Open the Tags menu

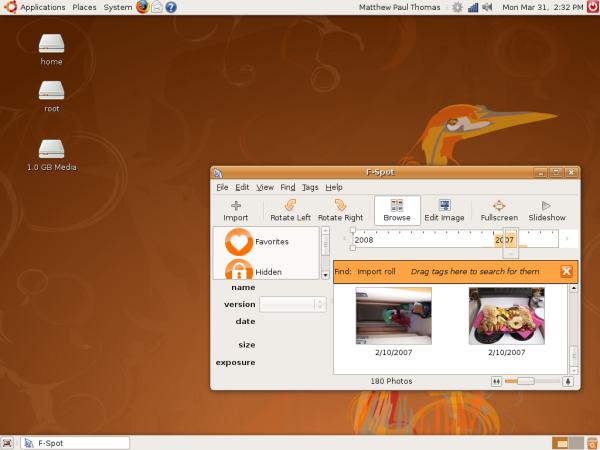[x=310, y=187]
